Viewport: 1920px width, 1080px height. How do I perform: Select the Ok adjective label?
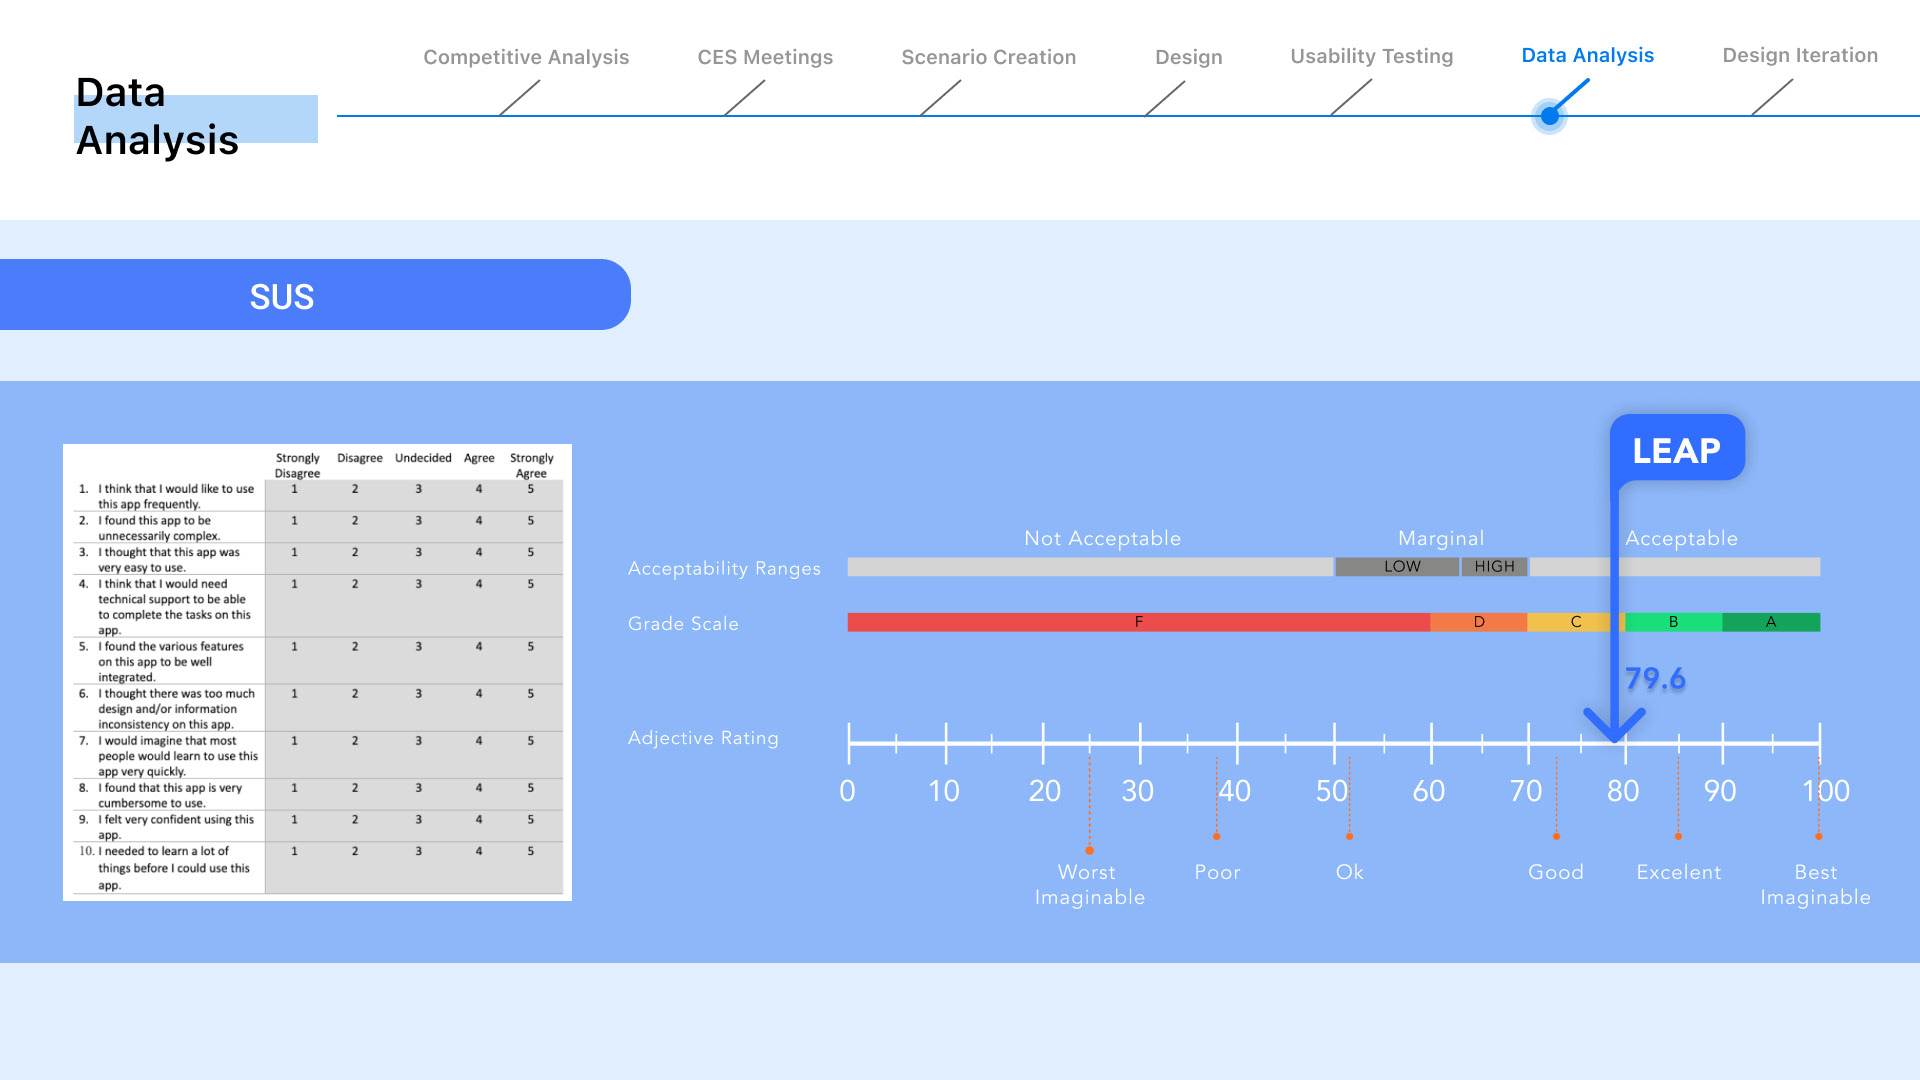1349,872
